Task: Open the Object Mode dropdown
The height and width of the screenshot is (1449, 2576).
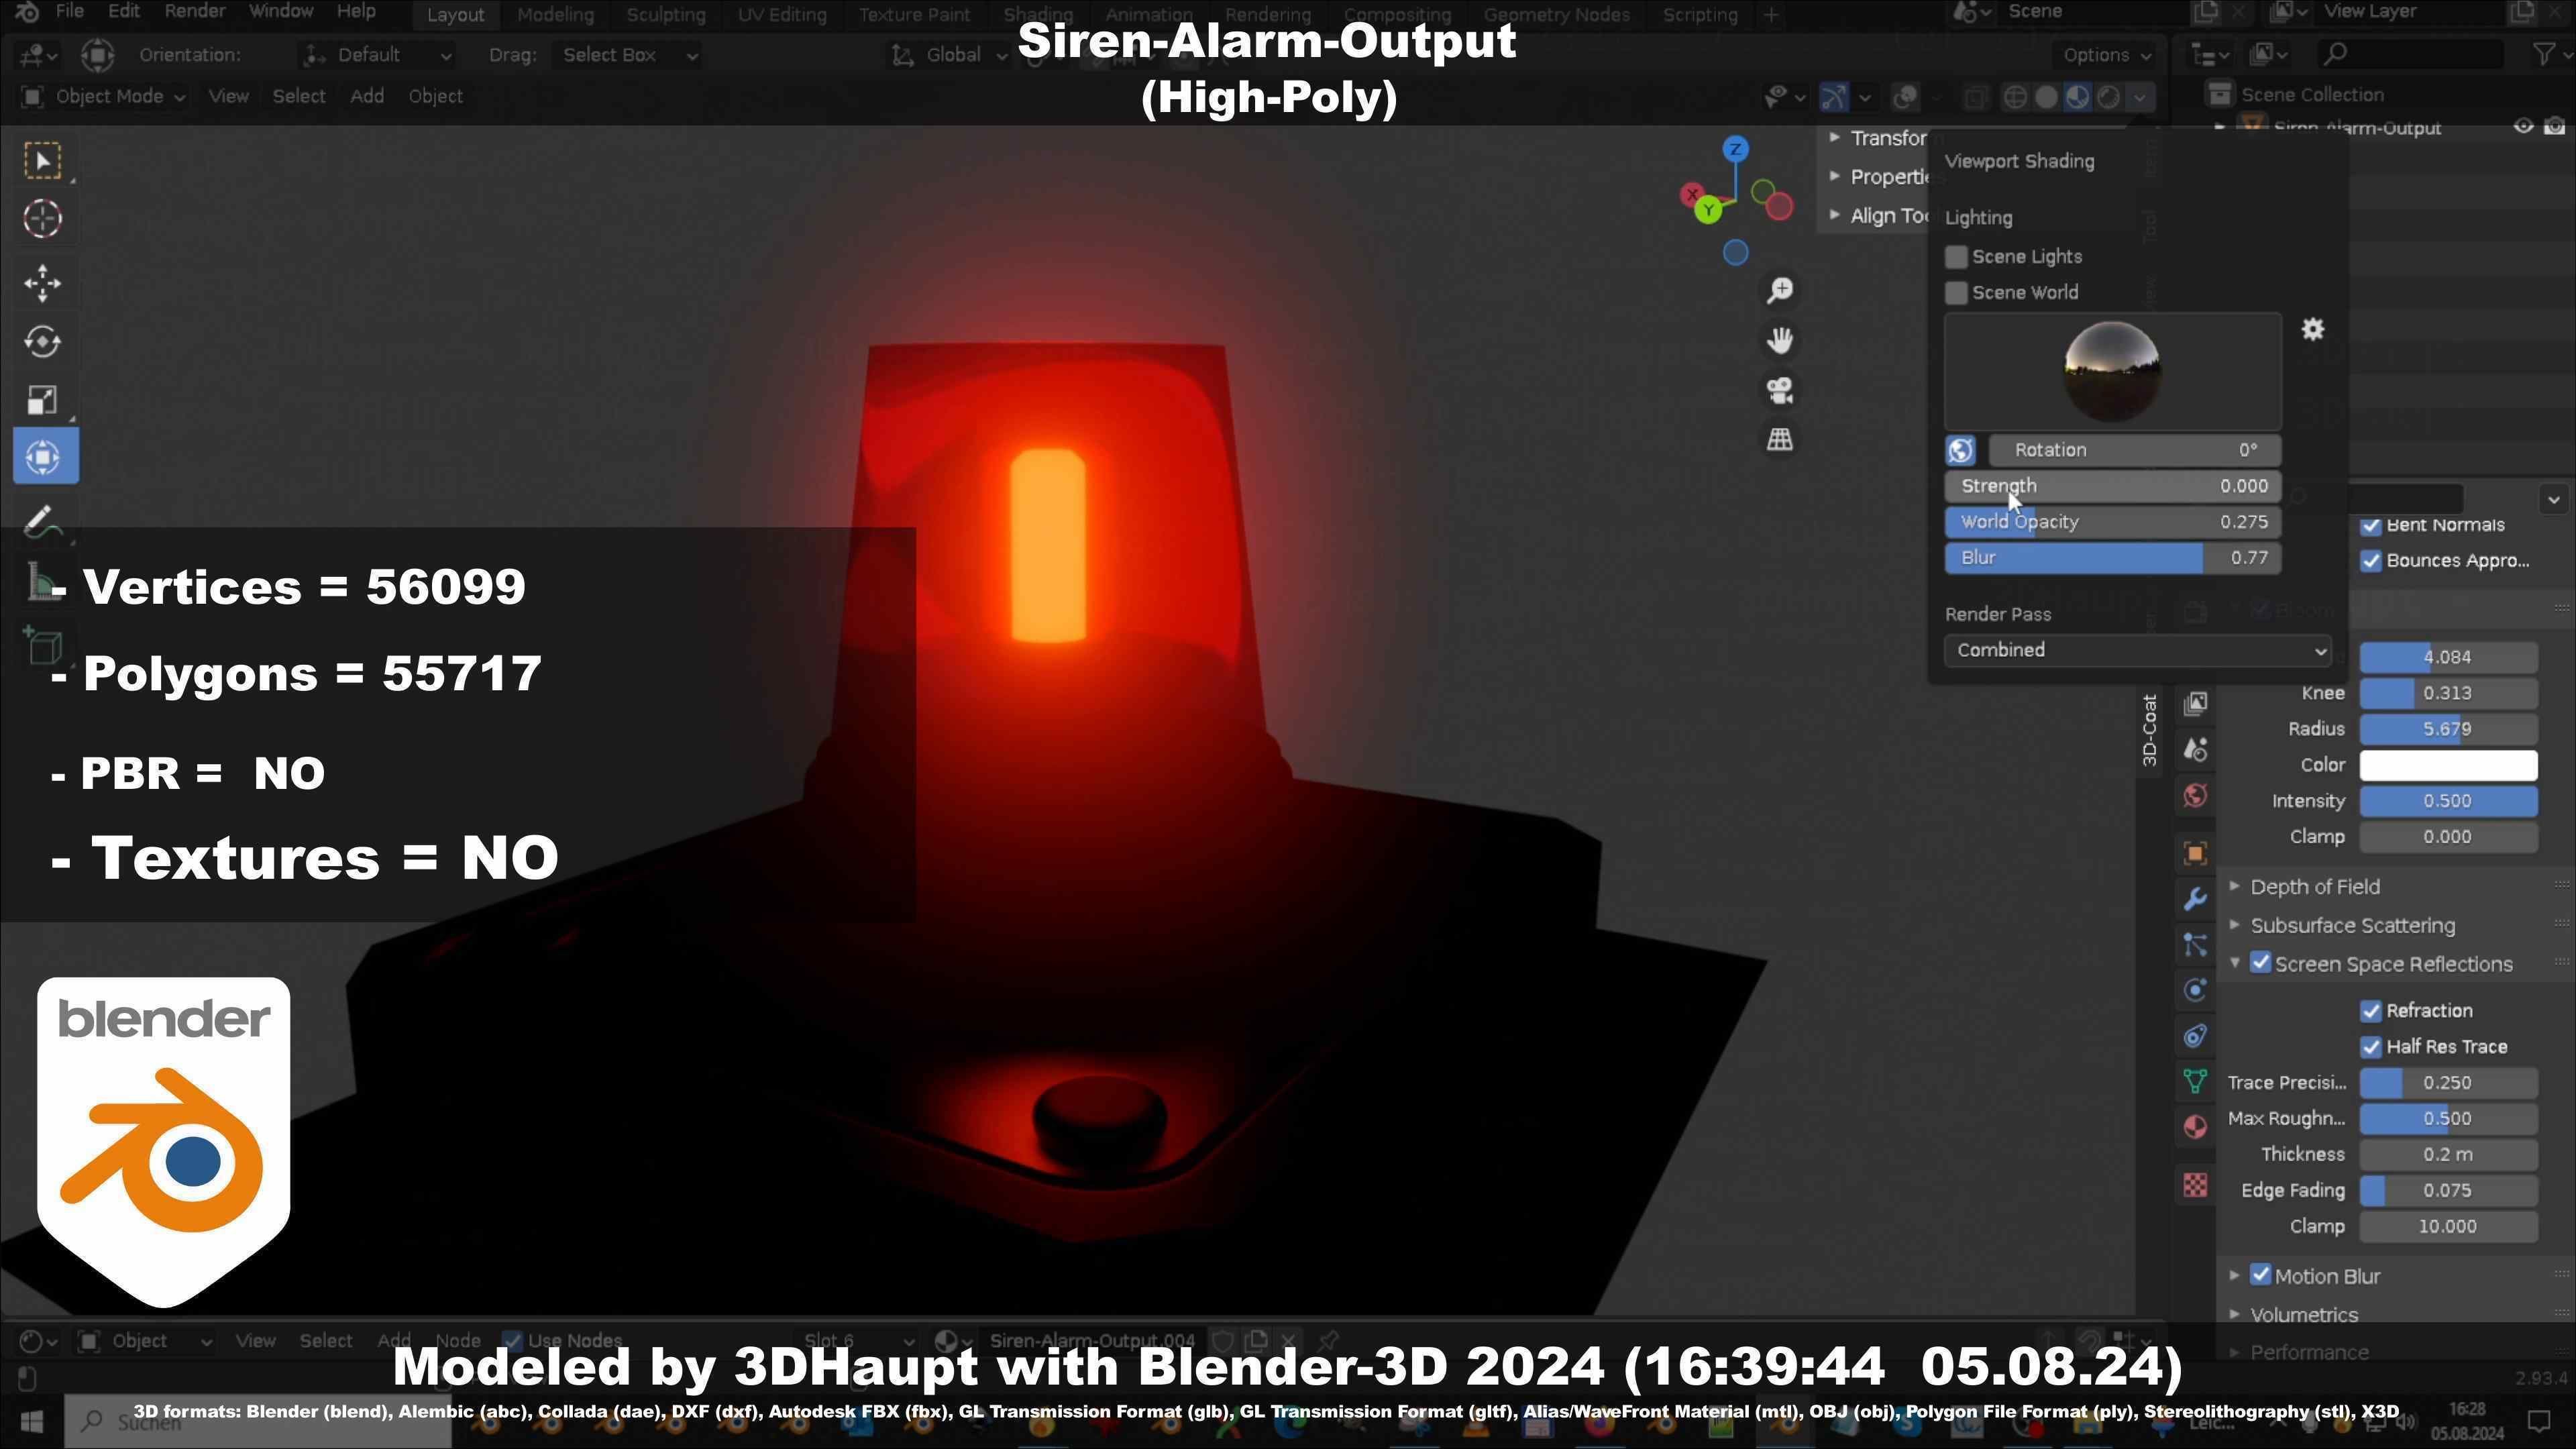Action: click(103, 97)
